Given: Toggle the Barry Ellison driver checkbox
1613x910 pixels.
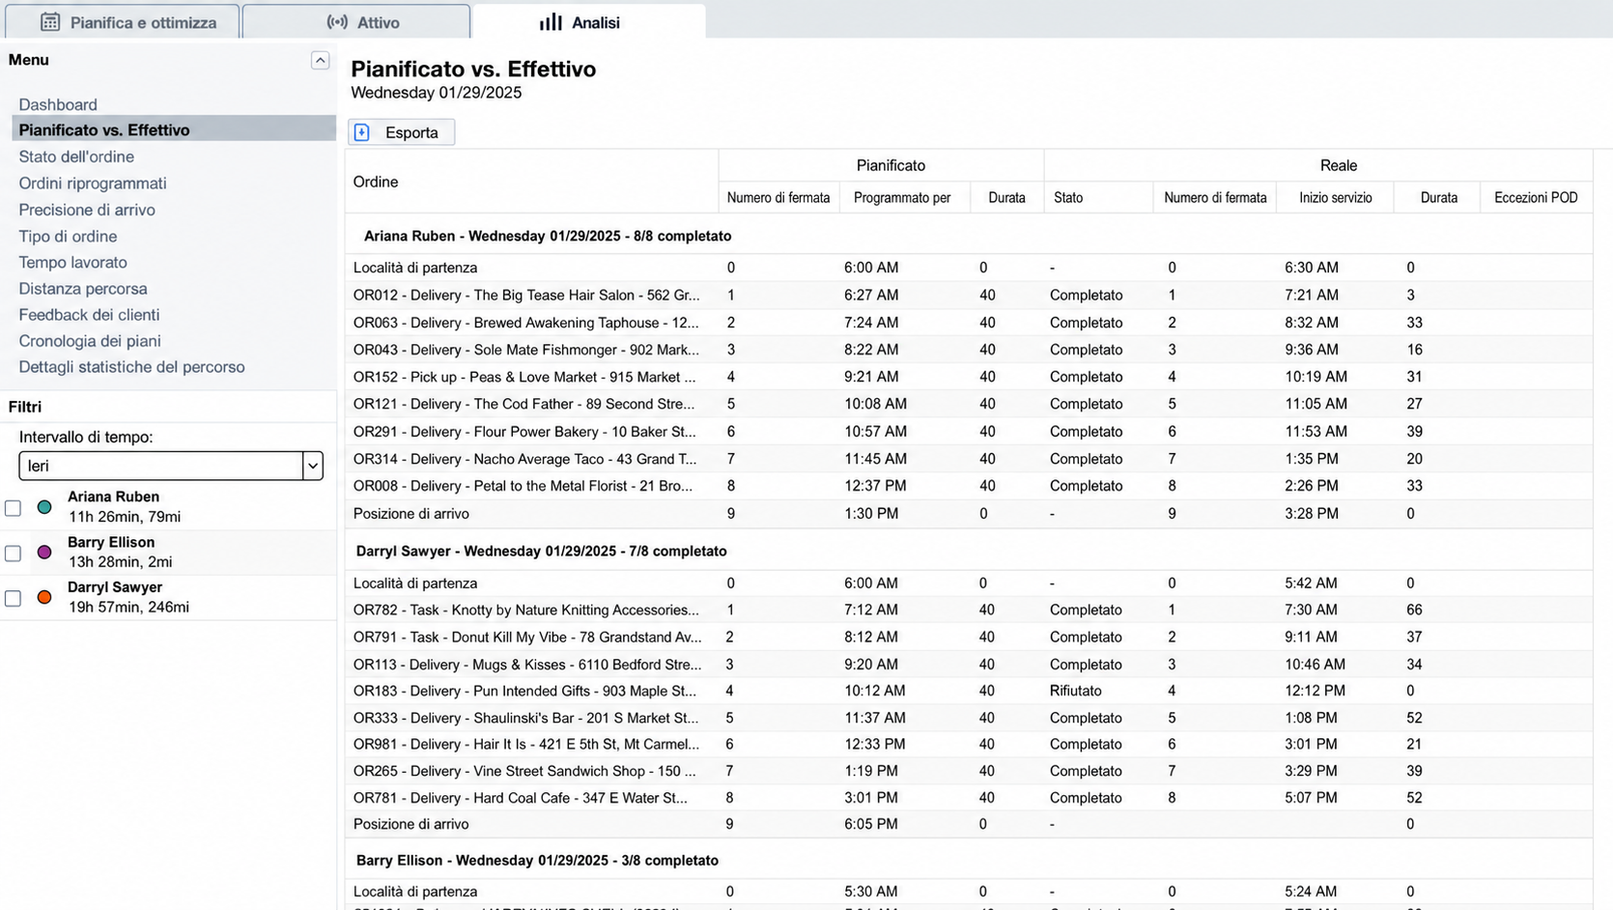Looking at the screenshot, I should (13, 553).
